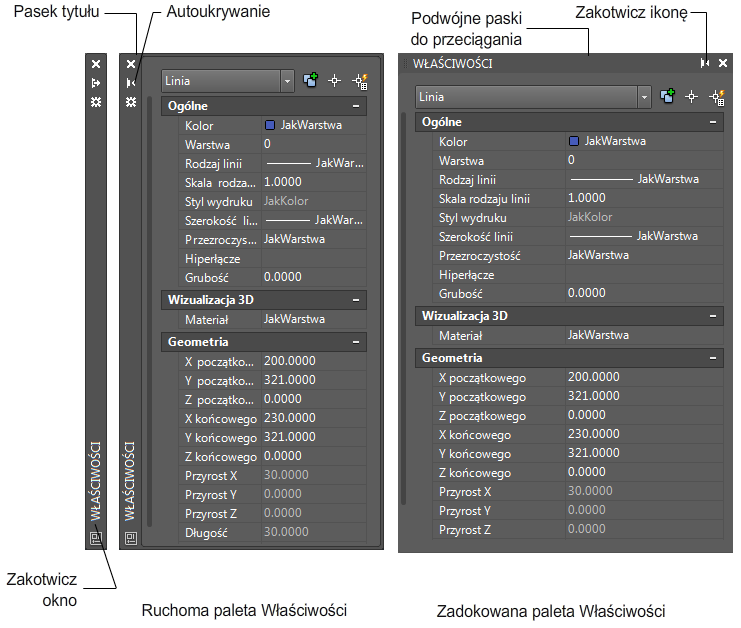Click Select Objects crosshair icon in floating palette
741x628 pixels.
[335, 81]
